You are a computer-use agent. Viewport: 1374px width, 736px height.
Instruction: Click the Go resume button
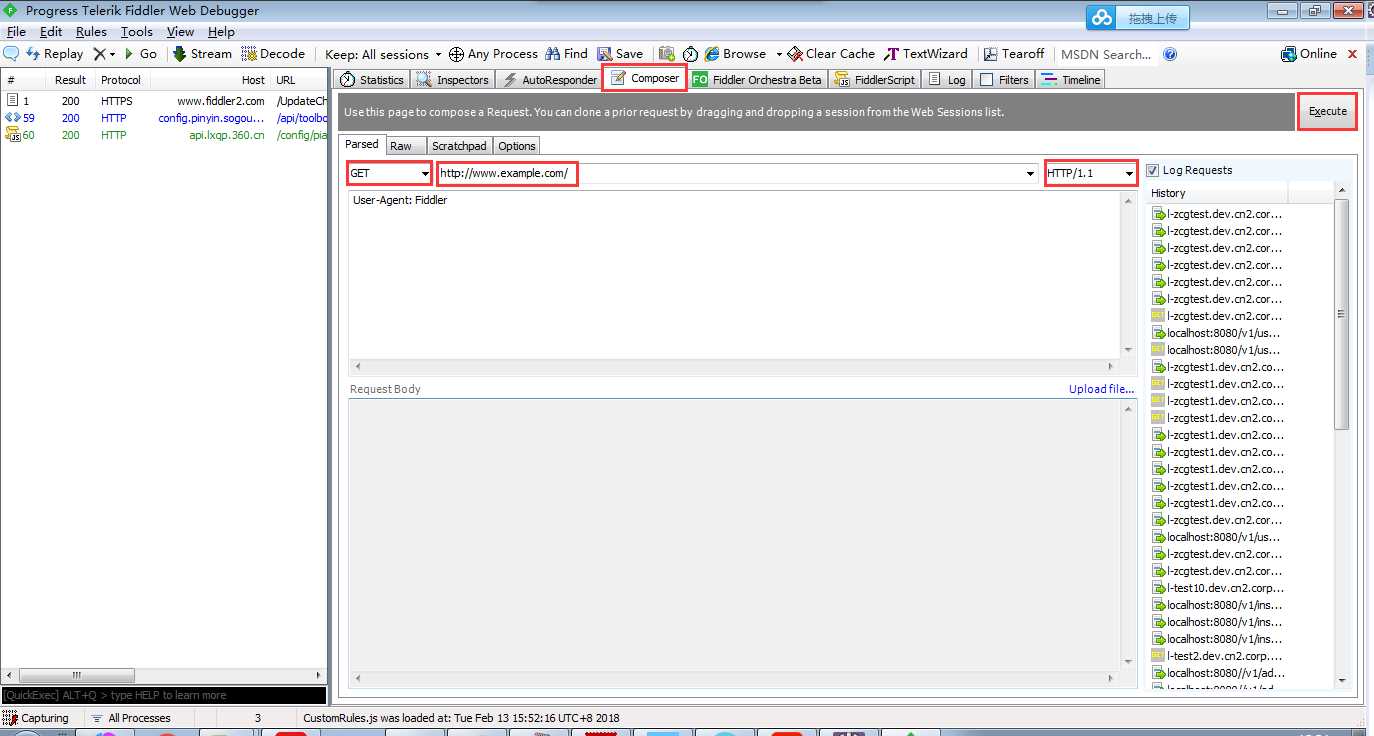140,54
